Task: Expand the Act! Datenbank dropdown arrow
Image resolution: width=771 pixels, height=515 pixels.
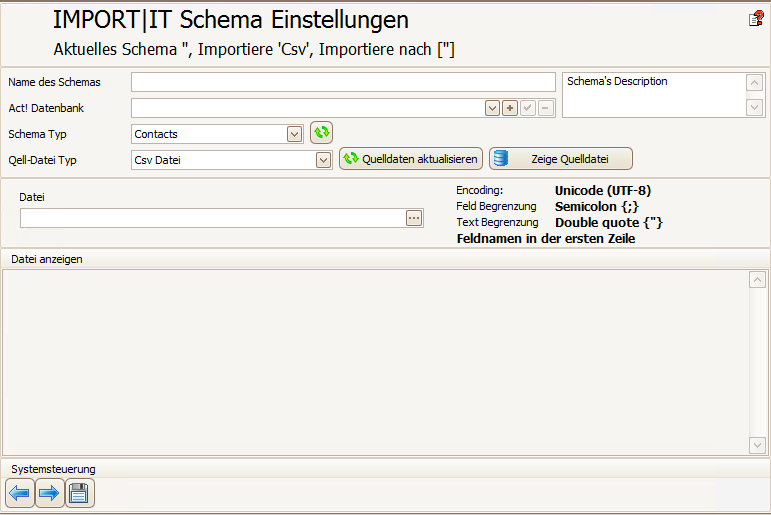Action: pyautogui.click(x=492, y=108)
